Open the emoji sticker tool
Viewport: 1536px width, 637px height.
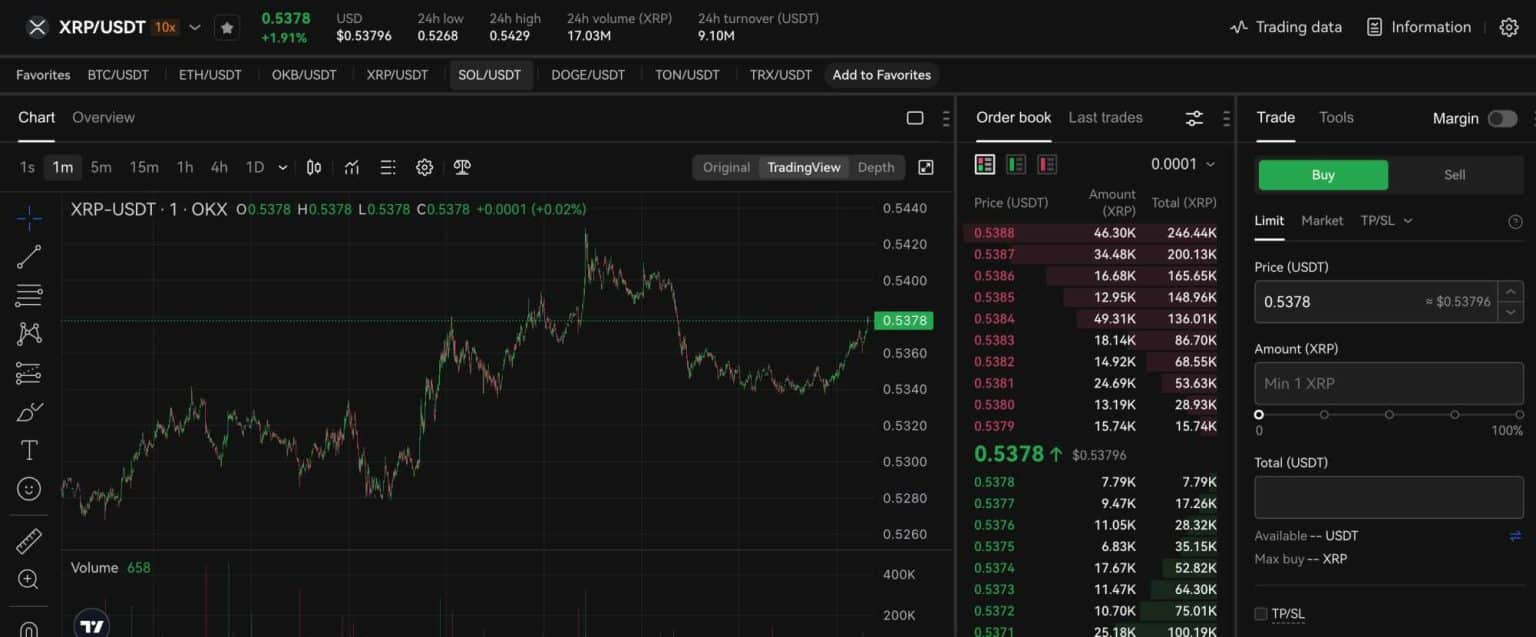click(x=29, y=488)
